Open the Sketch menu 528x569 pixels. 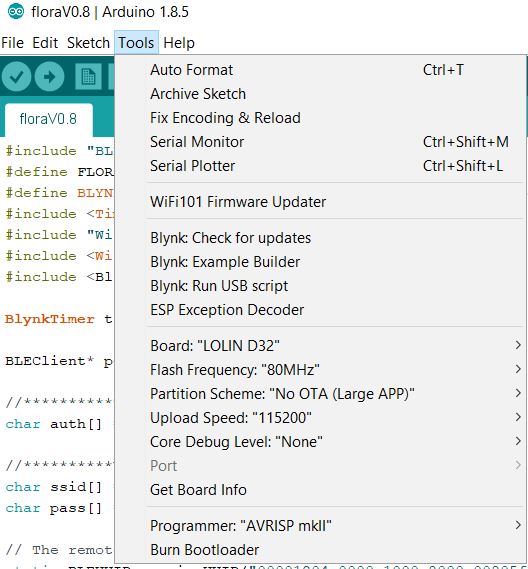click(88, 42)
